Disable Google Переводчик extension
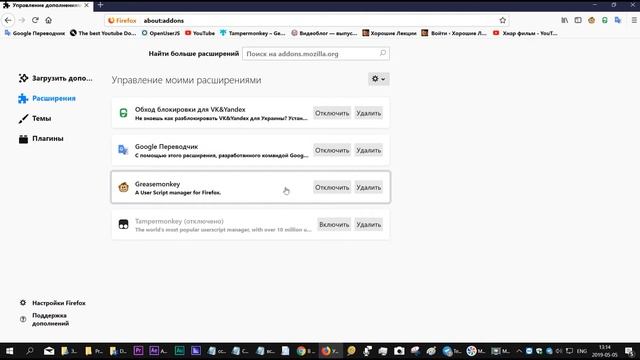Viewport: 640px width, 360px height. point(332,150)
